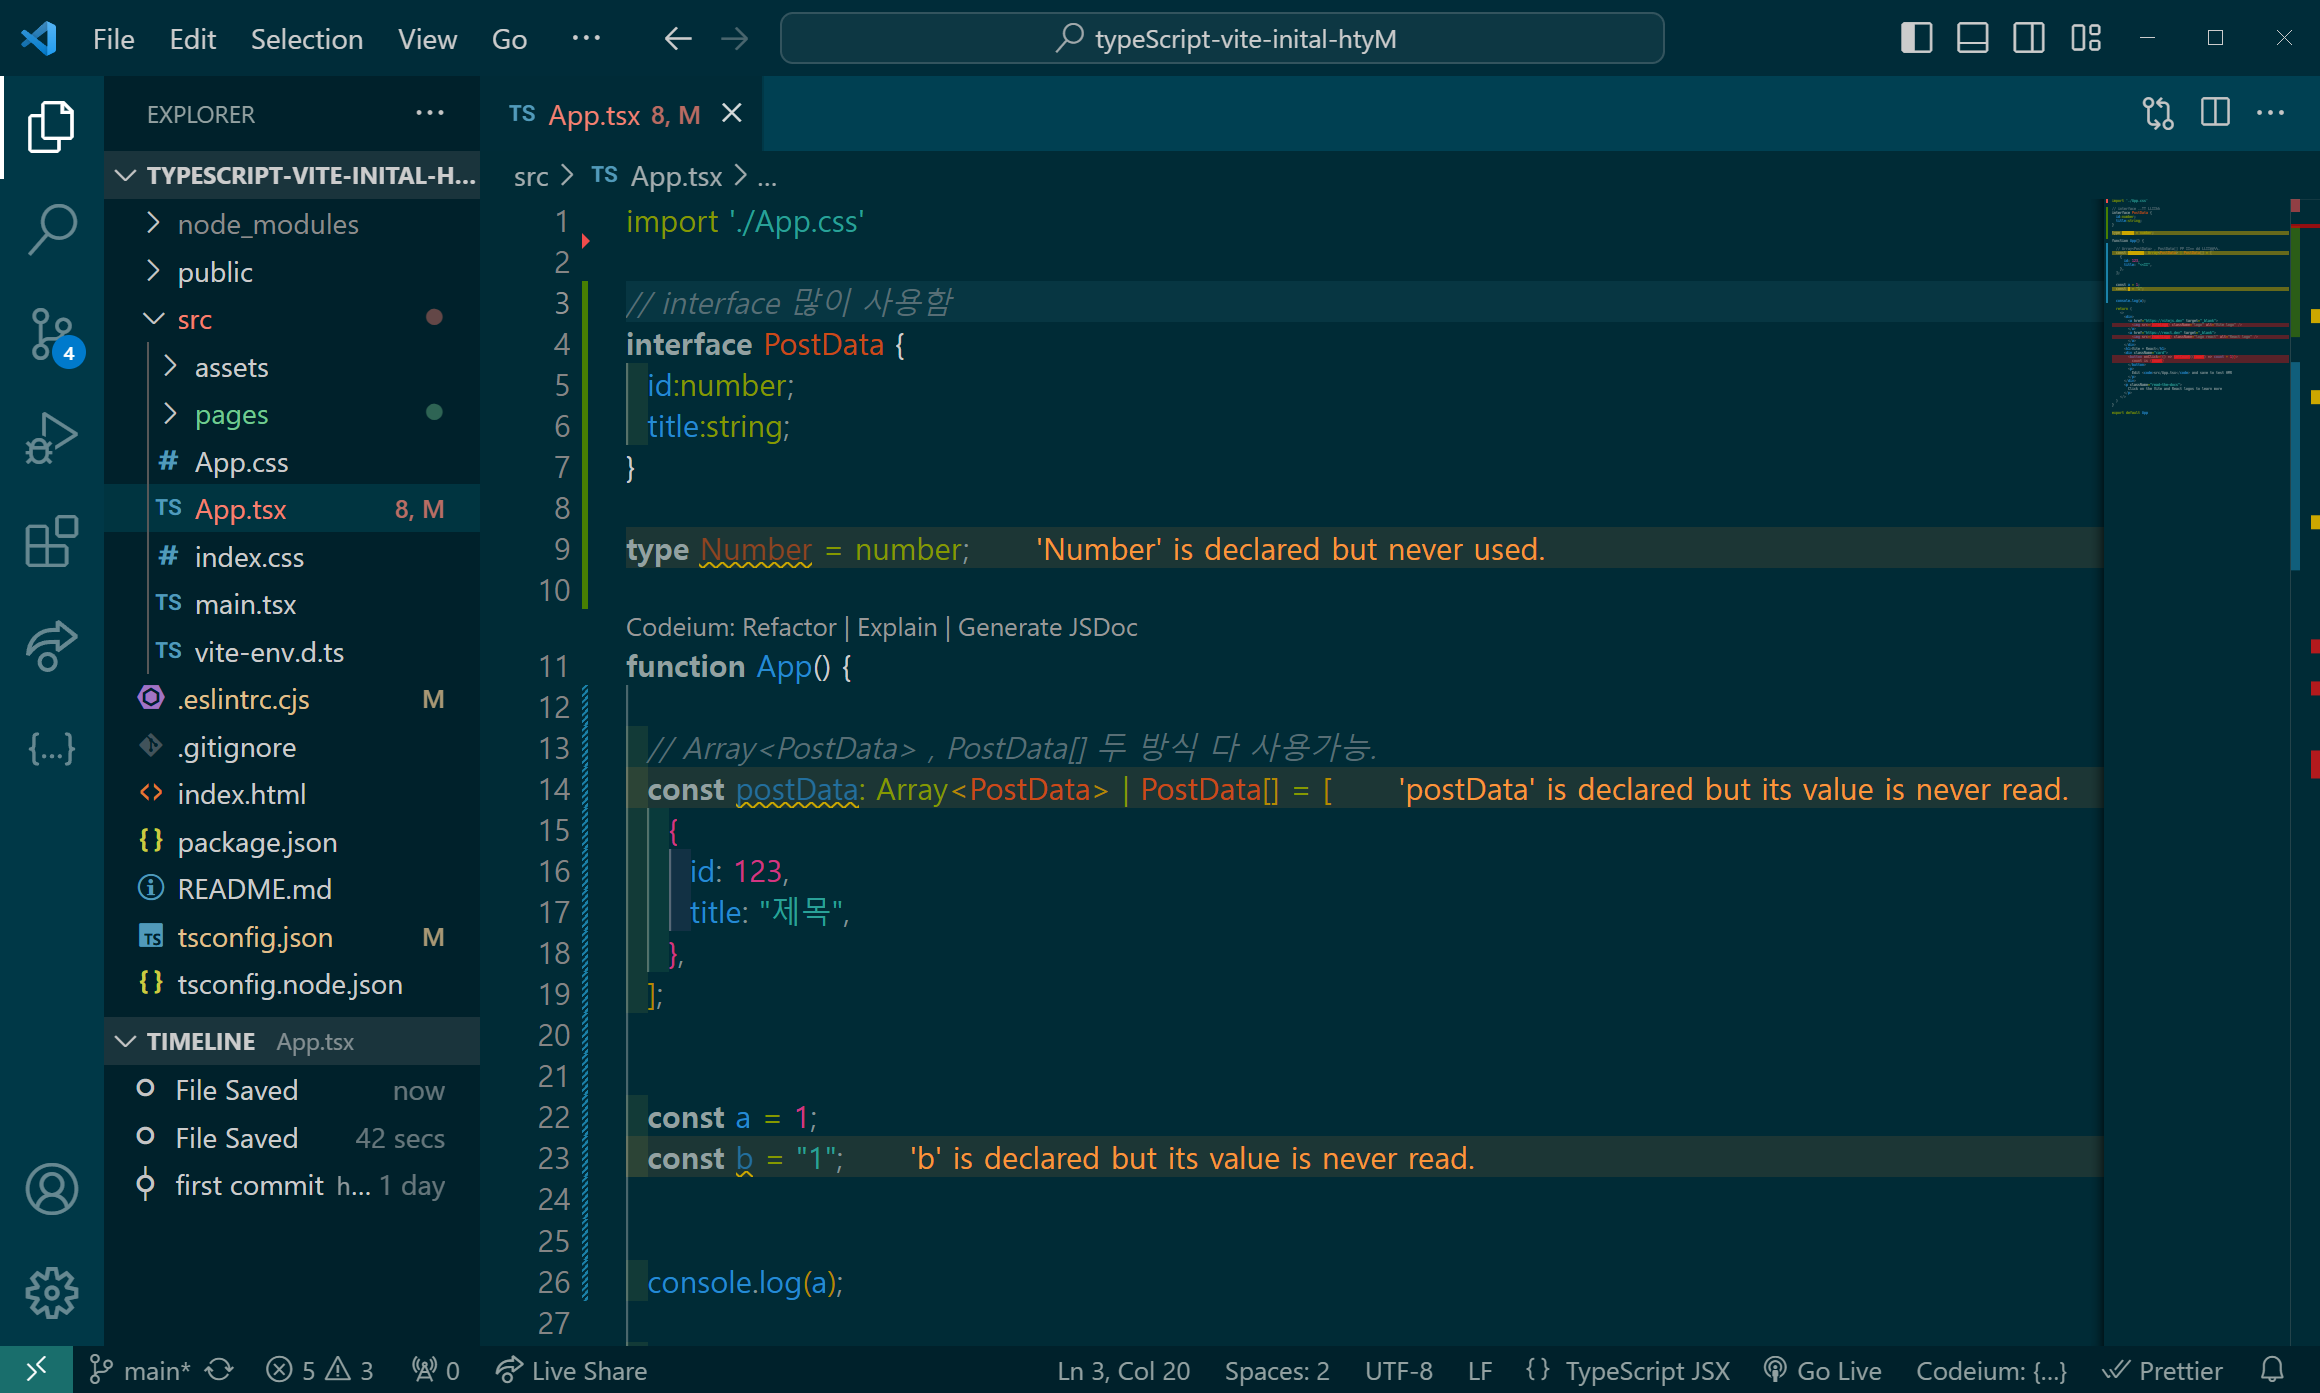This screenshot has height=1393, width=2320.
Task: Split the editor to the right
Action: click(x=2215, y=113)
